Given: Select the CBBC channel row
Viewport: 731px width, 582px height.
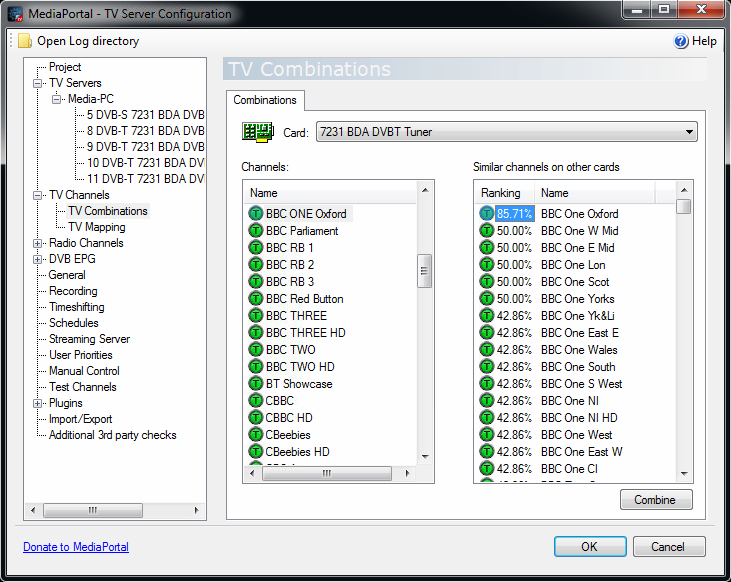Looking at the screenshot, I should pyautogui.click(x=279, y=401).
